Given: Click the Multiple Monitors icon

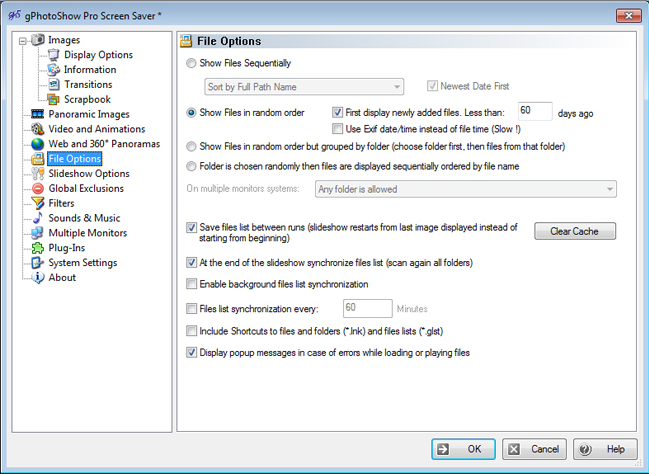Looking at the screenshot, I should 38,233.
